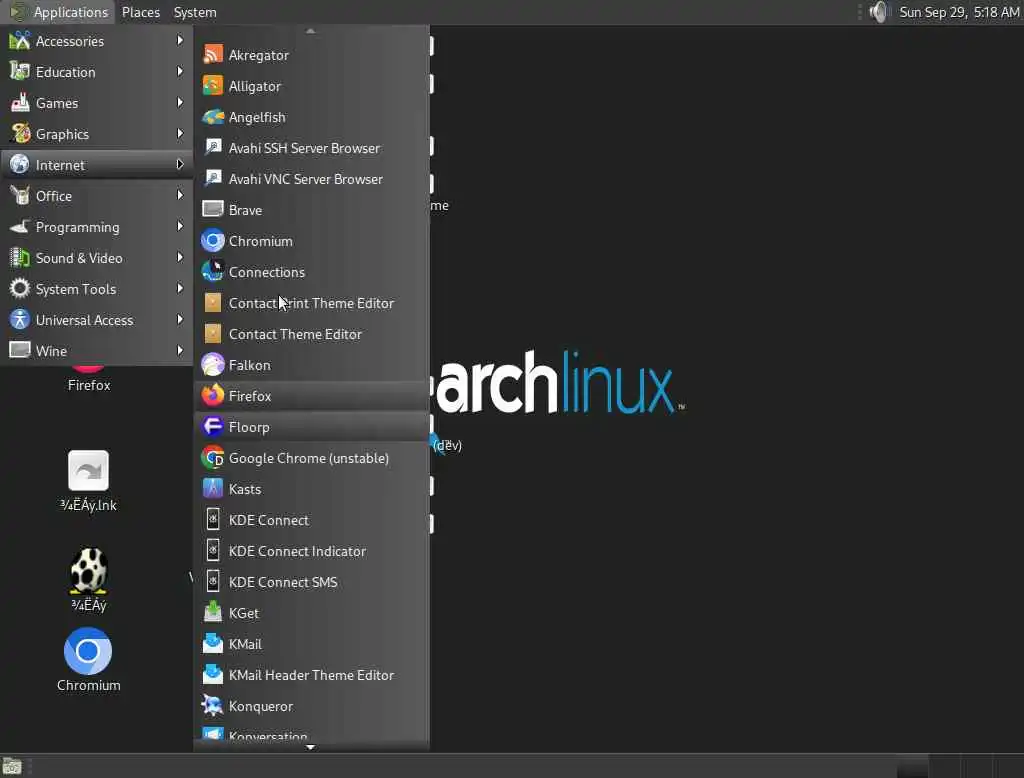Open the Places menu
This screenshot has height=778, width=1024.
coord(141,12)
